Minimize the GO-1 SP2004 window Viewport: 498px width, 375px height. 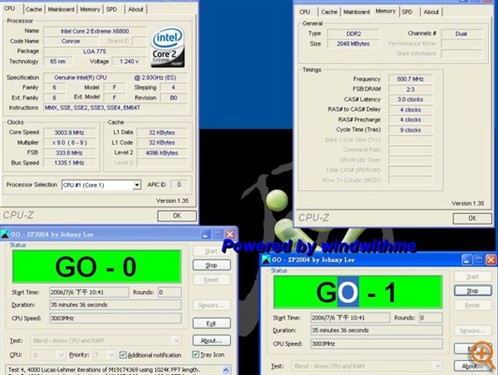click(466, 260)
